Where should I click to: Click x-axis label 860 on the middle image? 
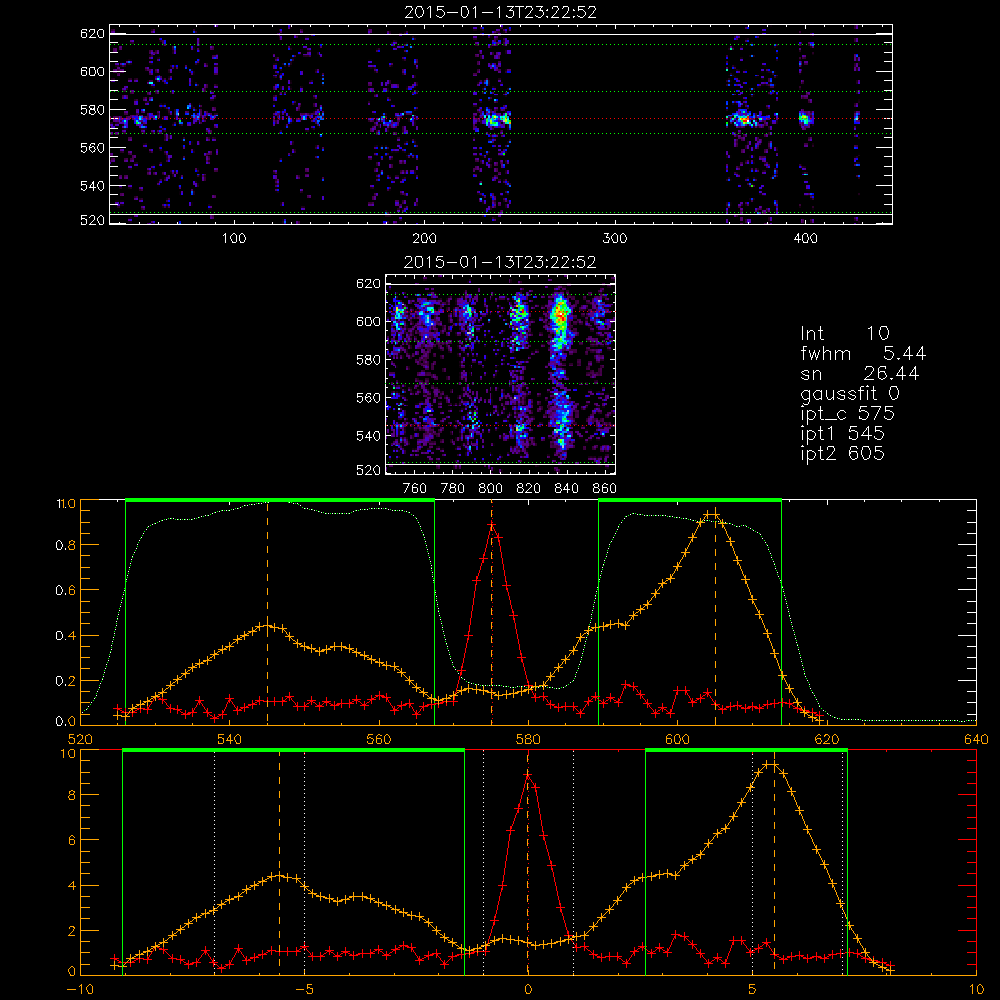pyautogui.click(x=605, y=489)
